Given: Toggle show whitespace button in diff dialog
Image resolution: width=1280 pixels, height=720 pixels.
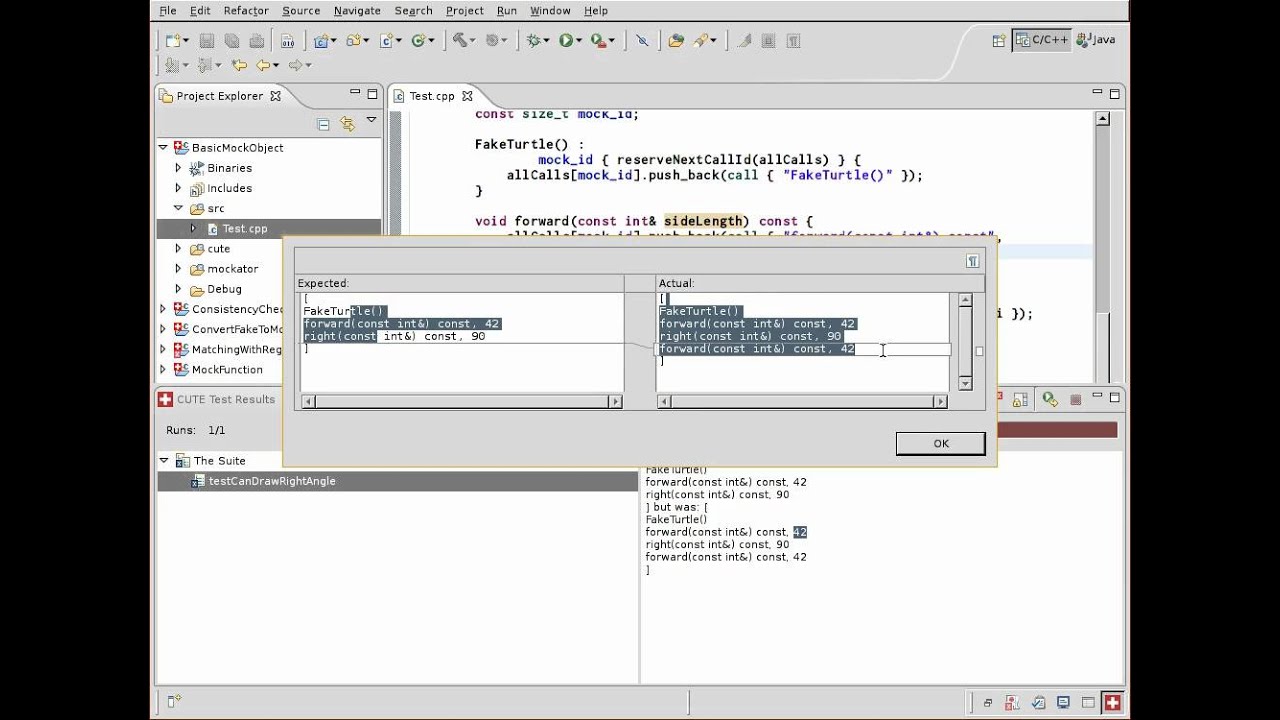Looking at the screenshot, I should coord(972,261).
